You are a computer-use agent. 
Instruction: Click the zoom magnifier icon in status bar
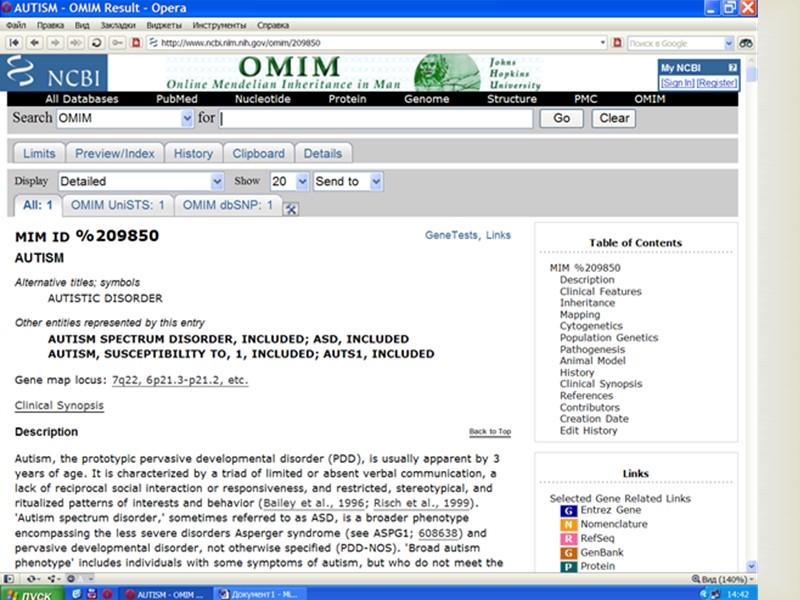point(695,579)
